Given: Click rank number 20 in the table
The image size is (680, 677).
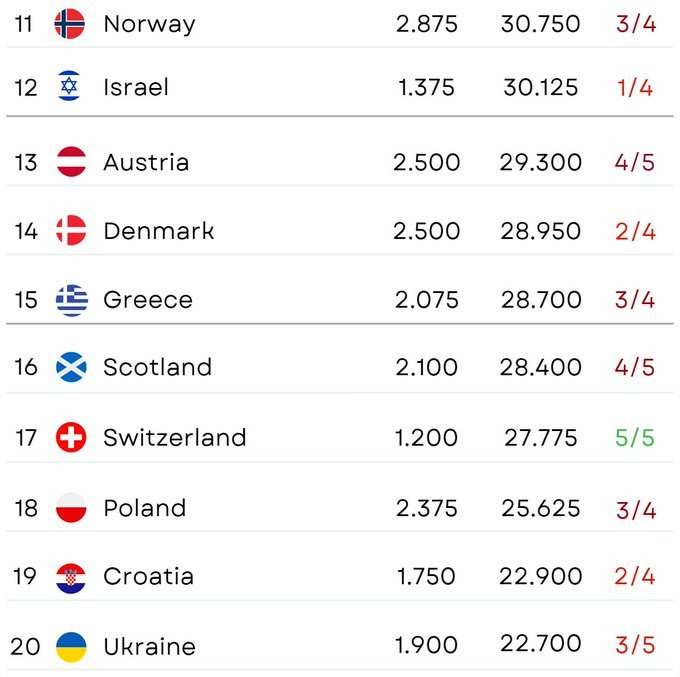Looking at the screenshot, I should [x=26, y=646].
